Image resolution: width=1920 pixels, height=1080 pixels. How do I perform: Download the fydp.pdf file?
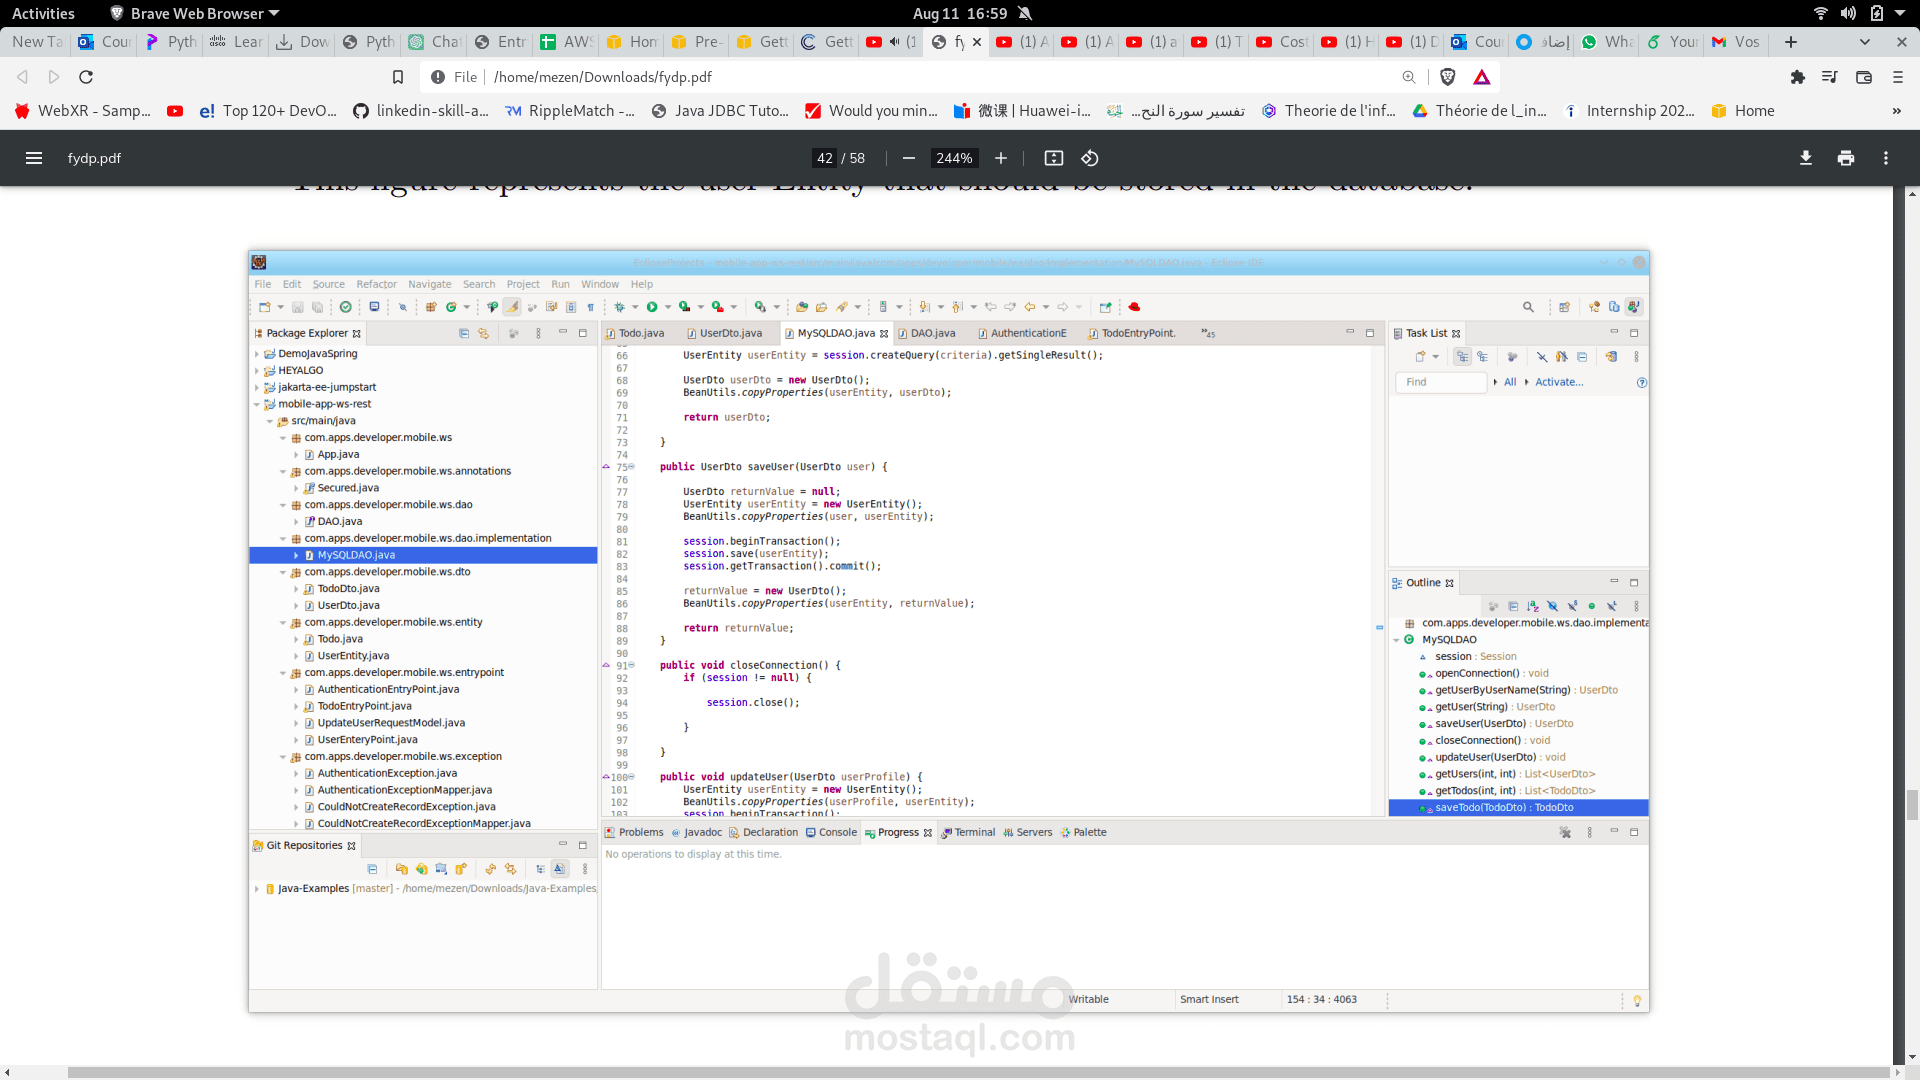click(1805, 158)
